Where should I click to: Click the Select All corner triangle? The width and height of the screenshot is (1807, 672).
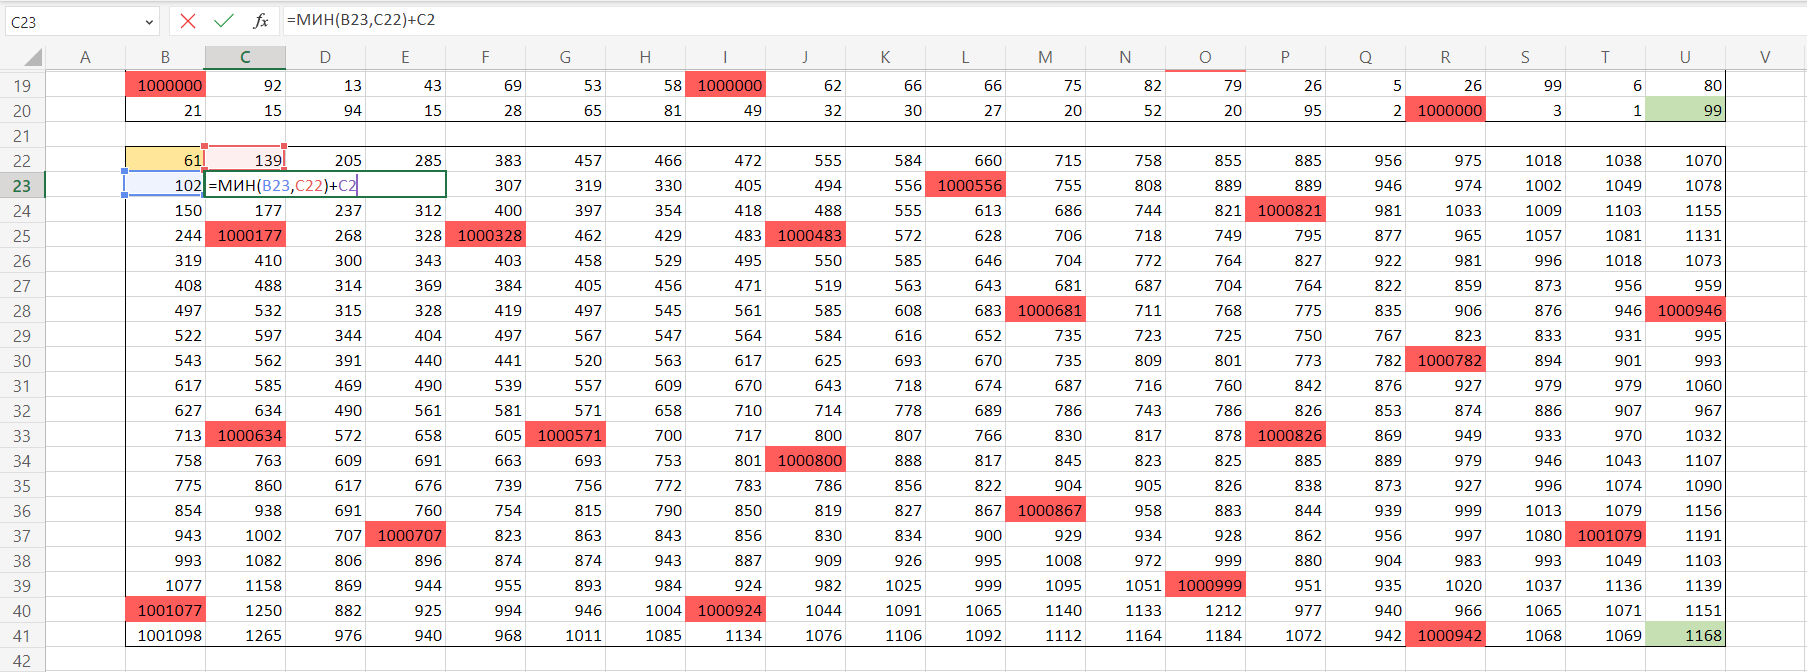coord(32,57)
